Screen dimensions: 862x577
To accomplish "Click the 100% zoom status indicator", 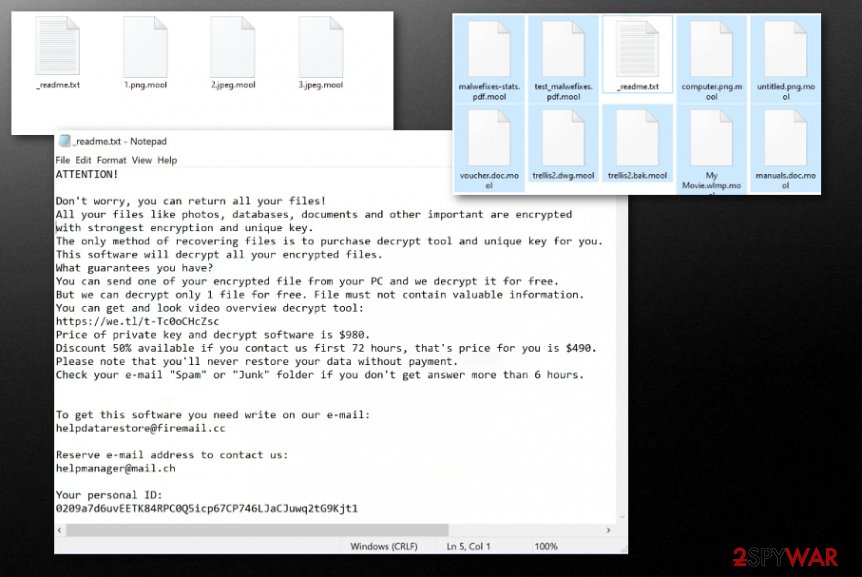I will (546, 546).
